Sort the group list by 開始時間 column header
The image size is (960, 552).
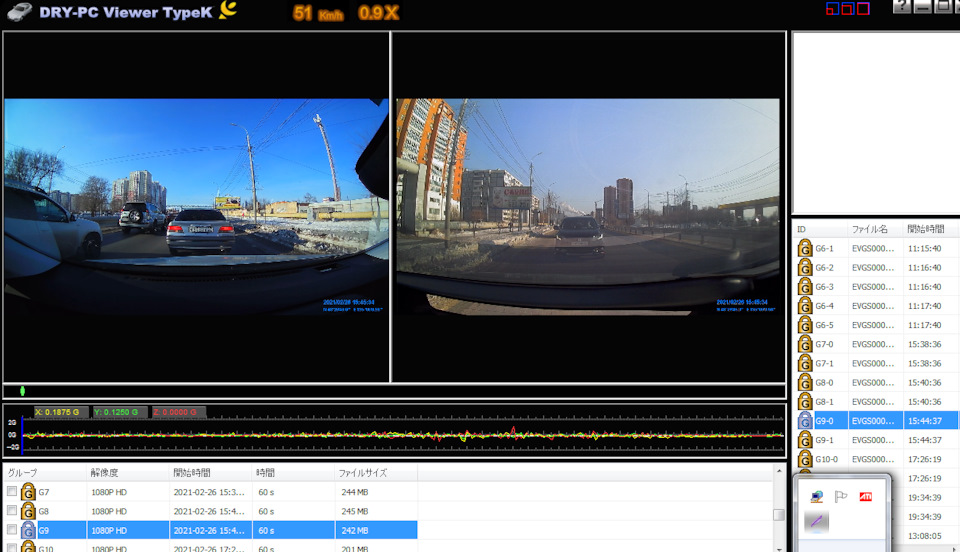210,472
